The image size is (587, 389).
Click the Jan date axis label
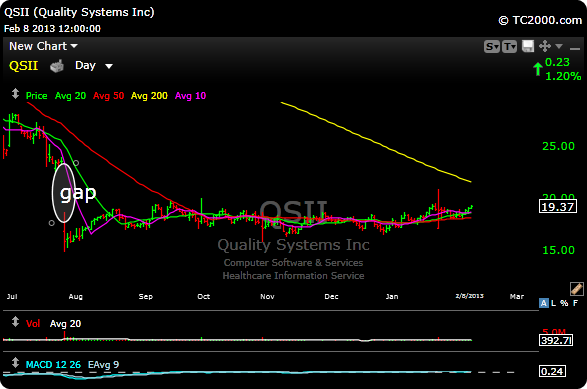click(x=392, y=297)
